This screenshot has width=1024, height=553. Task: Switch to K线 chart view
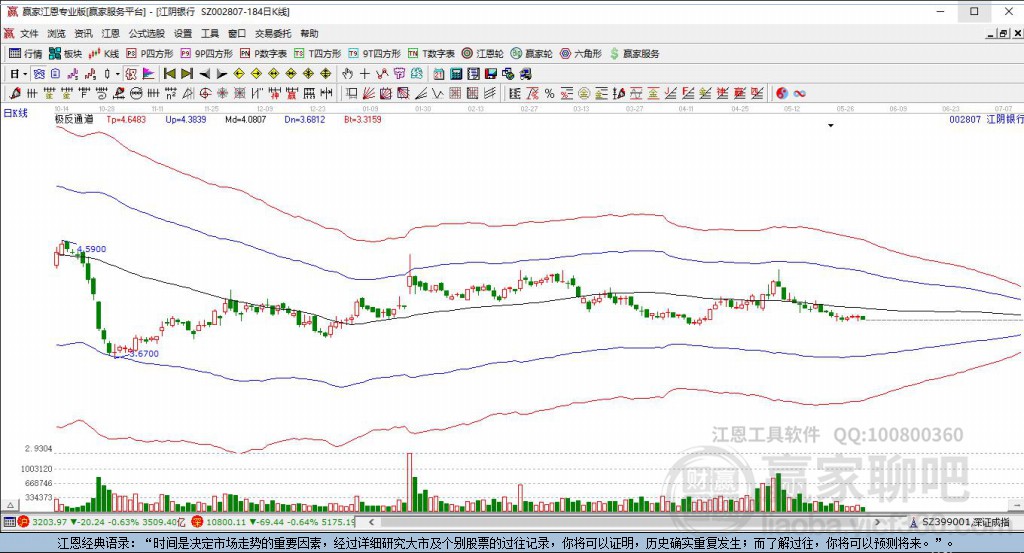coord(104,54)
